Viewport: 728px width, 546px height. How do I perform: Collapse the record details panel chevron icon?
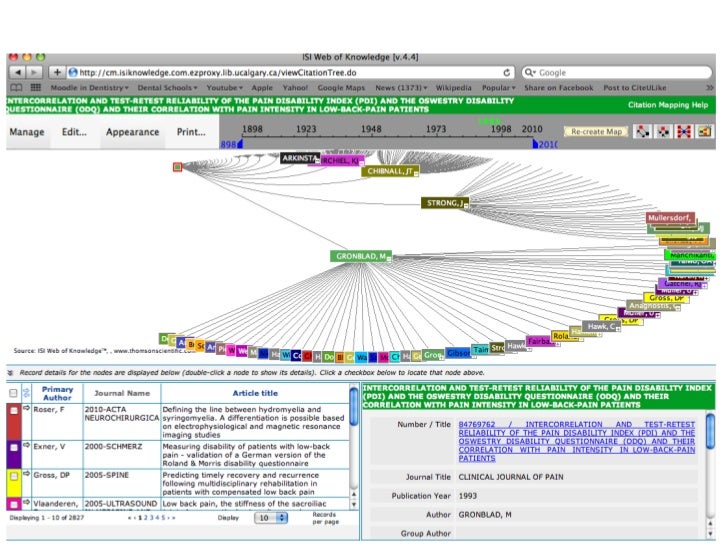point(10,372)
